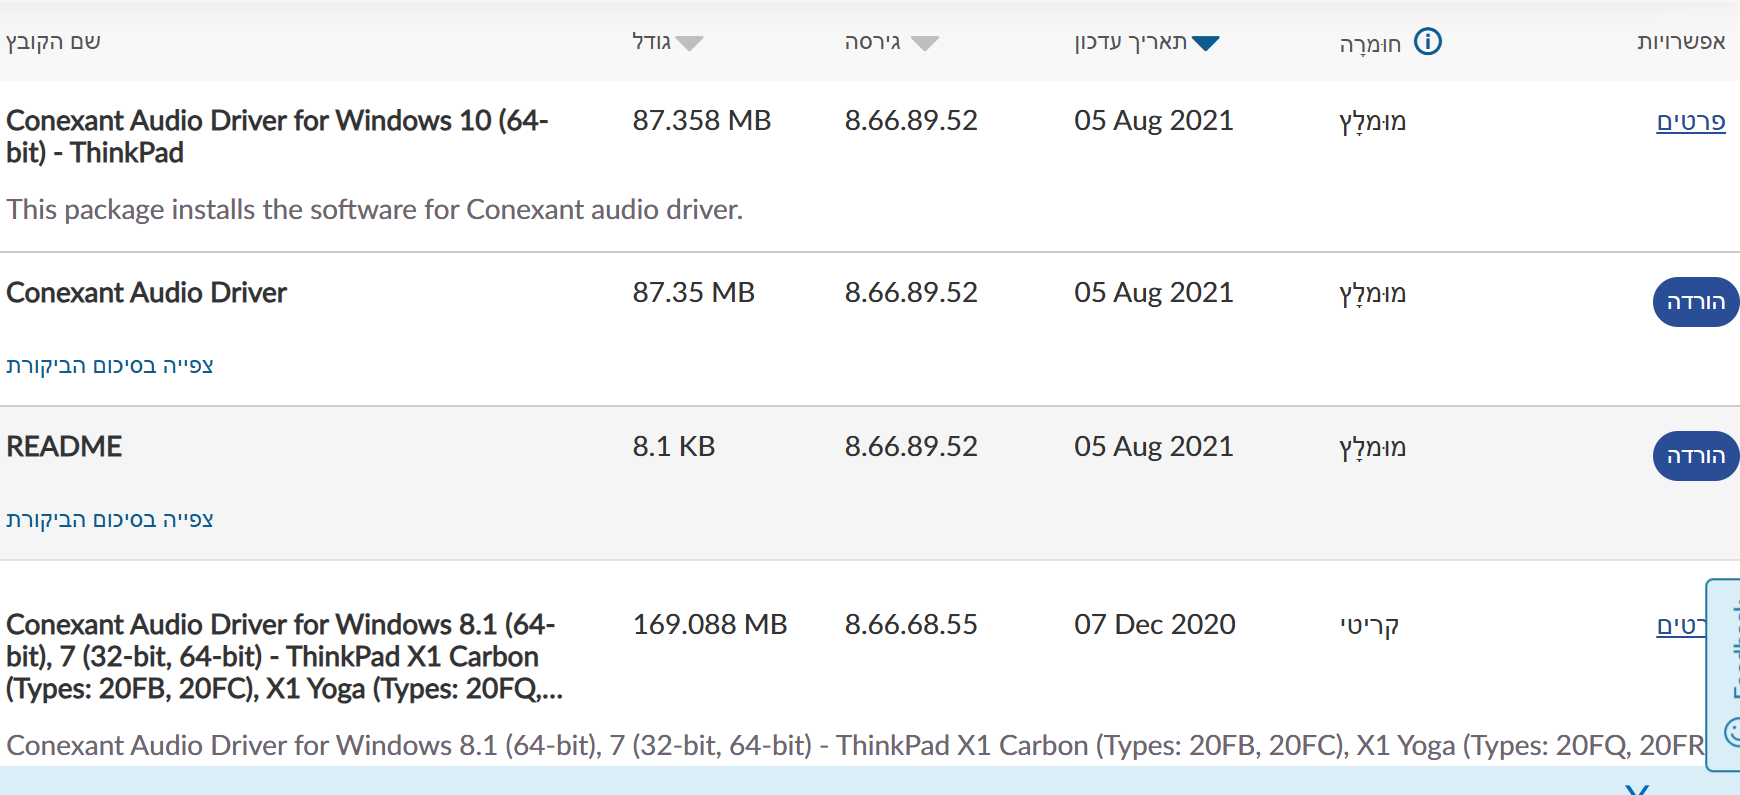The image size is (1740, 795).
Task: Click the file name column header
Action: tap(53, 42)
